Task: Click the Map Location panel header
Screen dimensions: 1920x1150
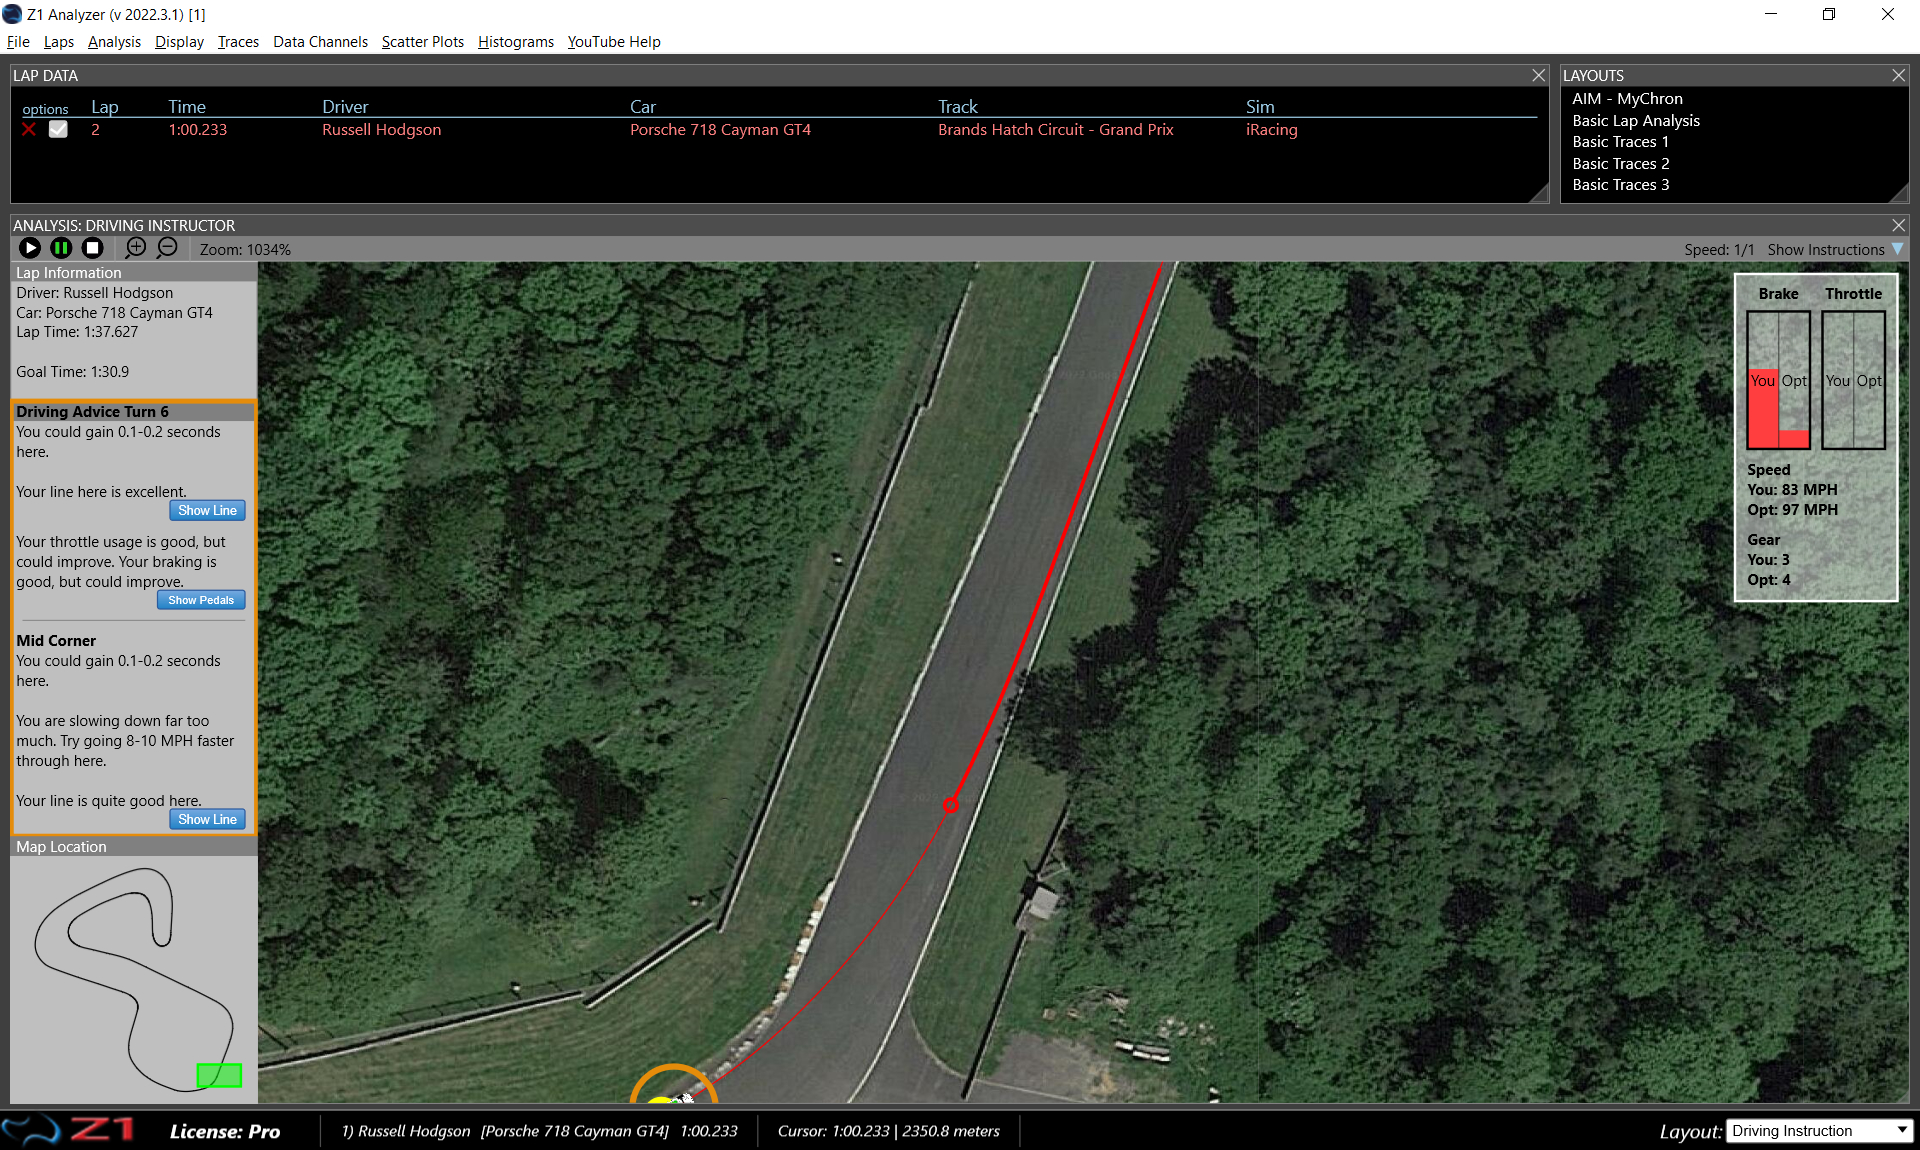Action: [x=134, y=847]
